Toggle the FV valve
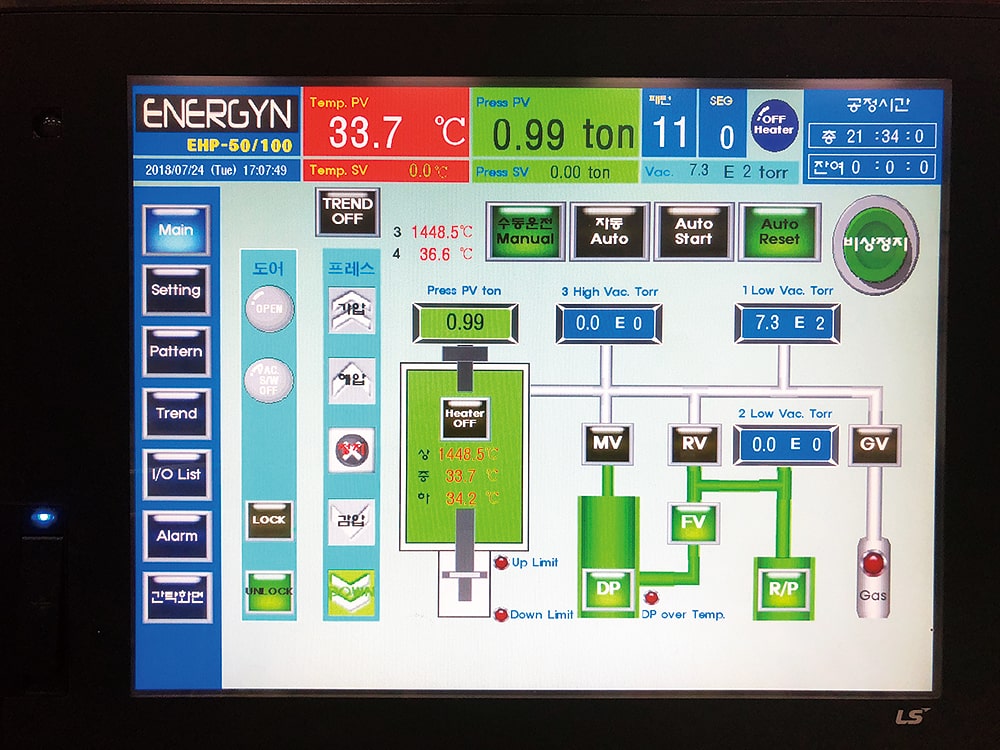Screen dimensions: 1000x750 click(693, 523)
